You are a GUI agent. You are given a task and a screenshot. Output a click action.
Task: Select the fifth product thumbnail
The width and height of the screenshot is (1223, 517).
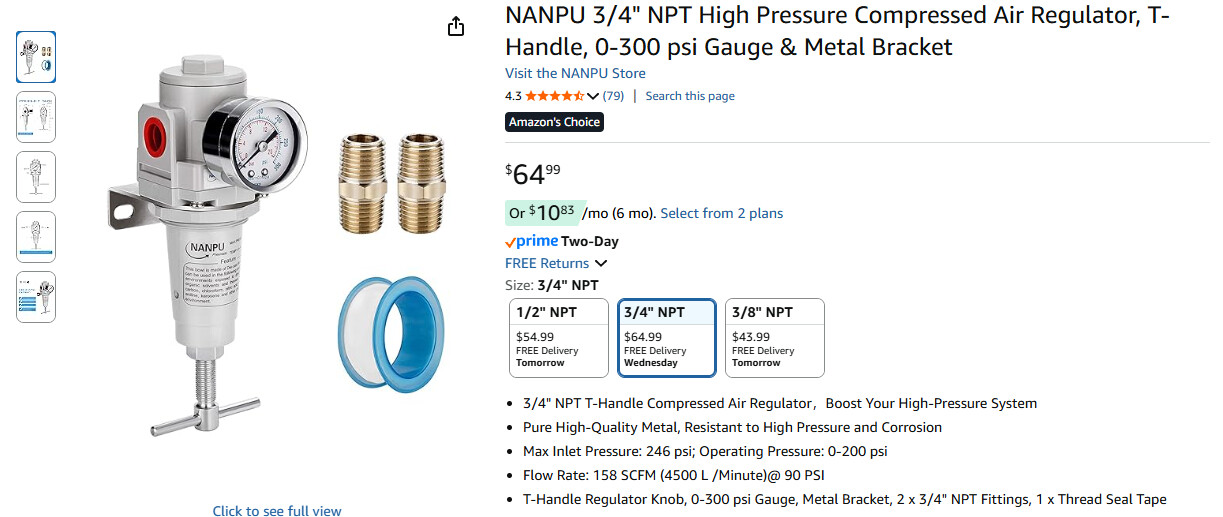click(x=36, y=297)
